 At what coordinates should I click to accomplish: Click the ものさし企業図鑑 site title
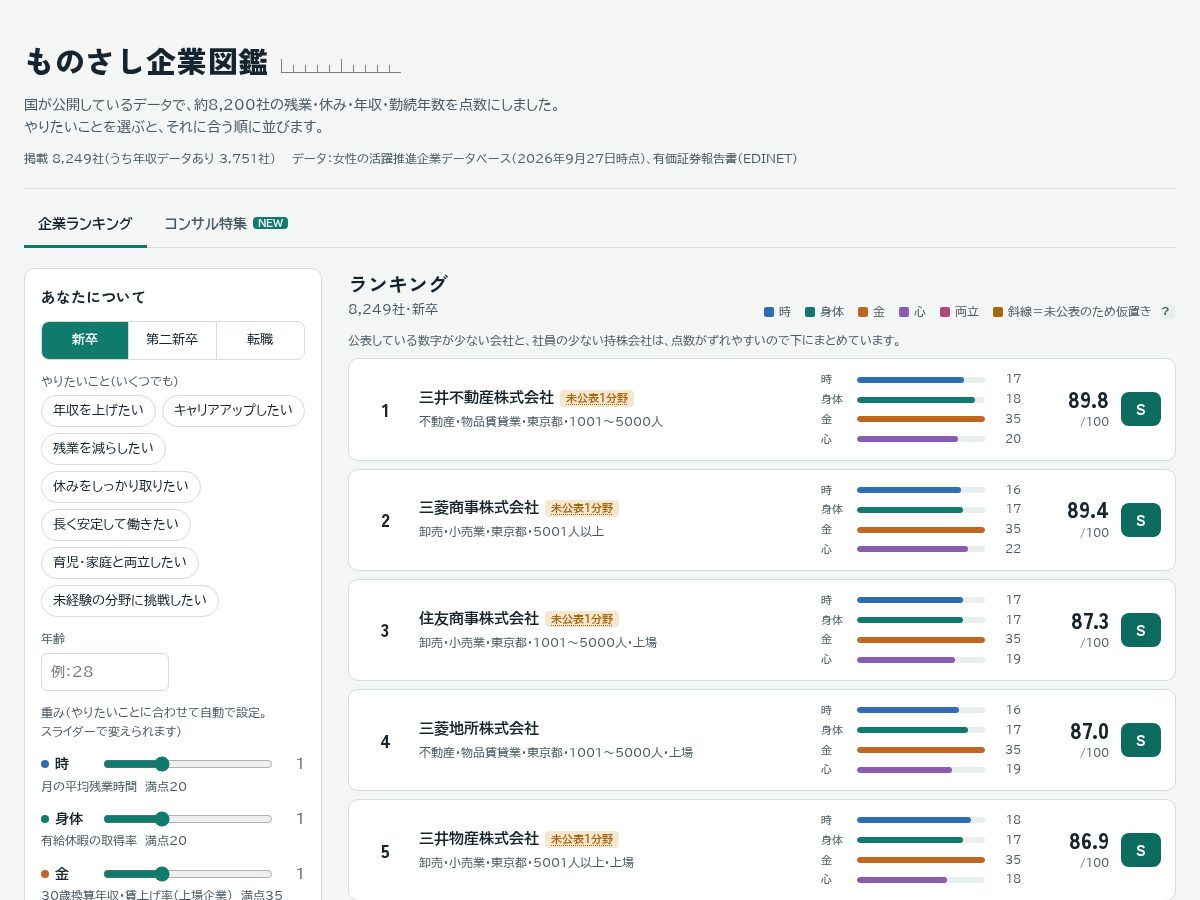click(x=146, y=62)
